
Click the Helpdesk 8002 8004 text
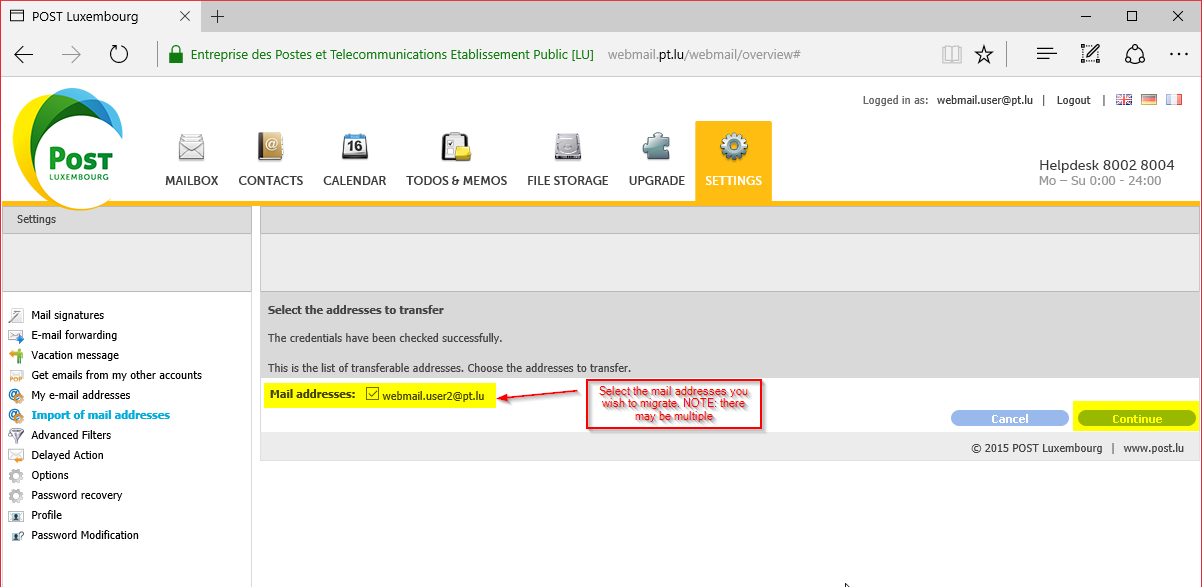(x=1107, y=165)
